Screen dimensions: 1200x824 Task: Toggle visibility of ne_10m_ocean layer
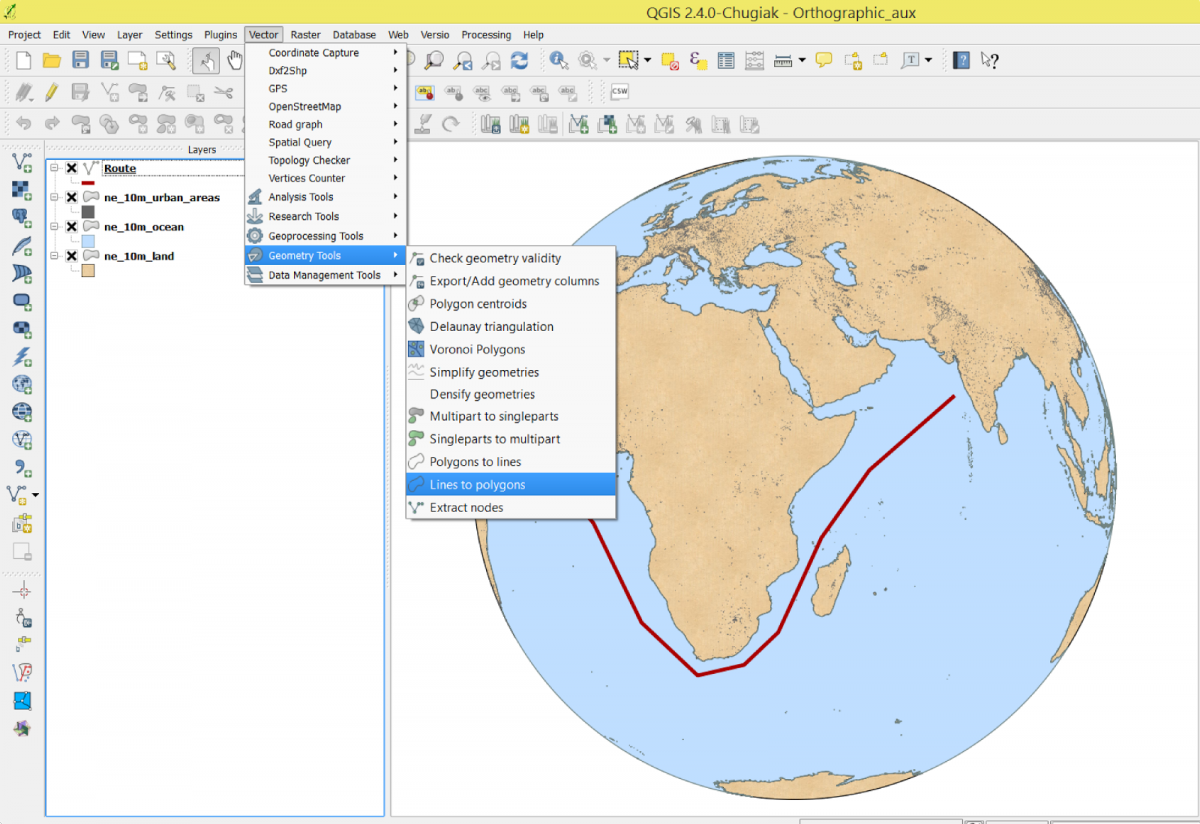click(x=72, y=227)
